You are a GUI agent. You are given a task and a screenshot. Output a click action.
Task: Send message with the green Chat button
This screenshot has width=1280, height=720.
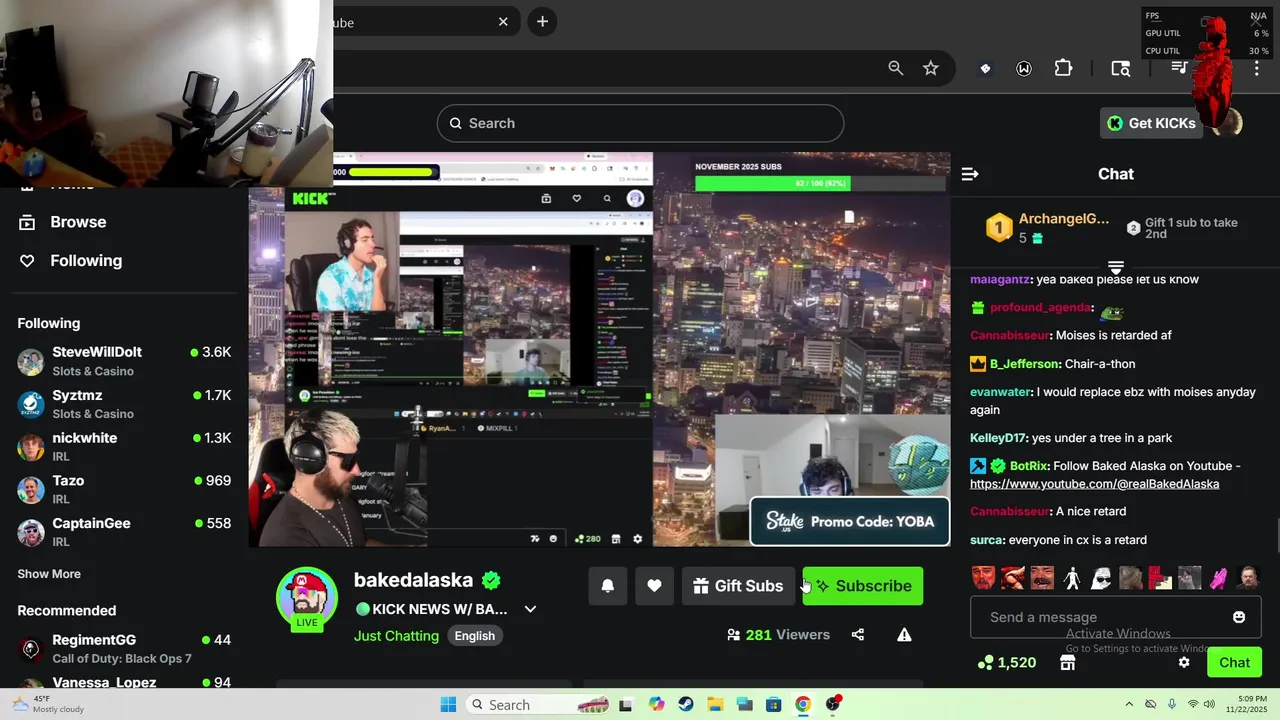point(1234,663)
